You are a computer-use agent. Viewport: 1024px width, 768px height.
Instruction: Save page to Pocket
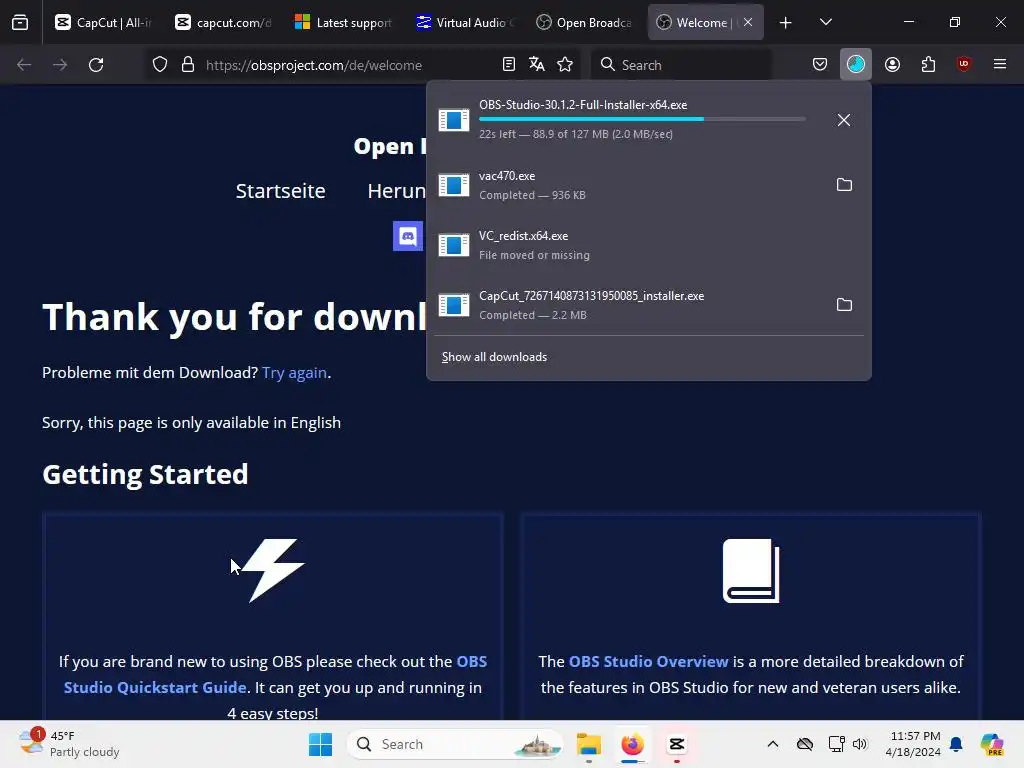click(820, 64)
